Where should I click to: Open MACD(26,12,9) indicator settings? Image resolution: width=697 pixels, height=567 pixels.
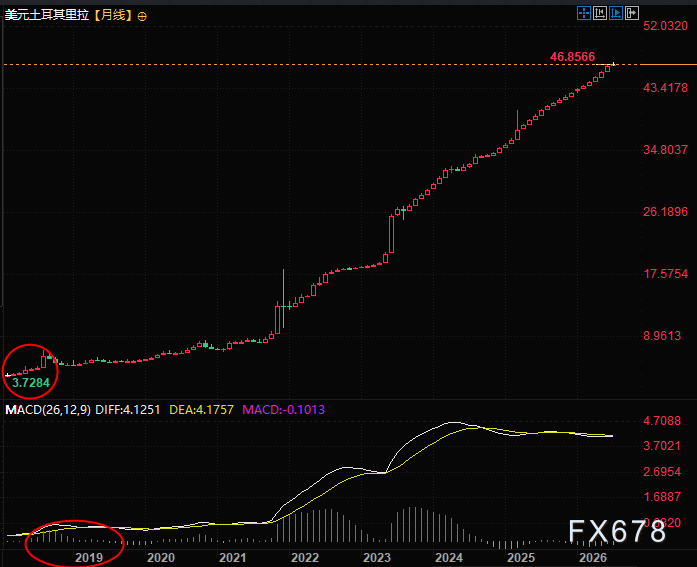pyautogui.click(x=48, y=410)
